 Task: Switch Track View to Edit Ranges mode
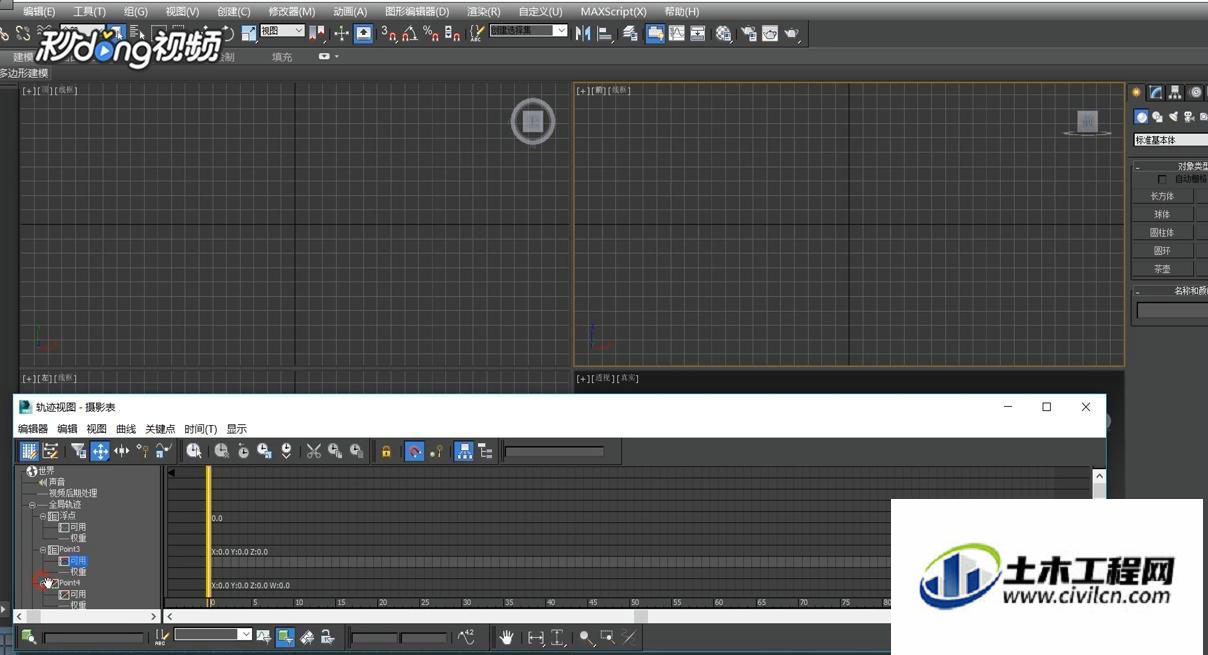(x=51, y=451)
